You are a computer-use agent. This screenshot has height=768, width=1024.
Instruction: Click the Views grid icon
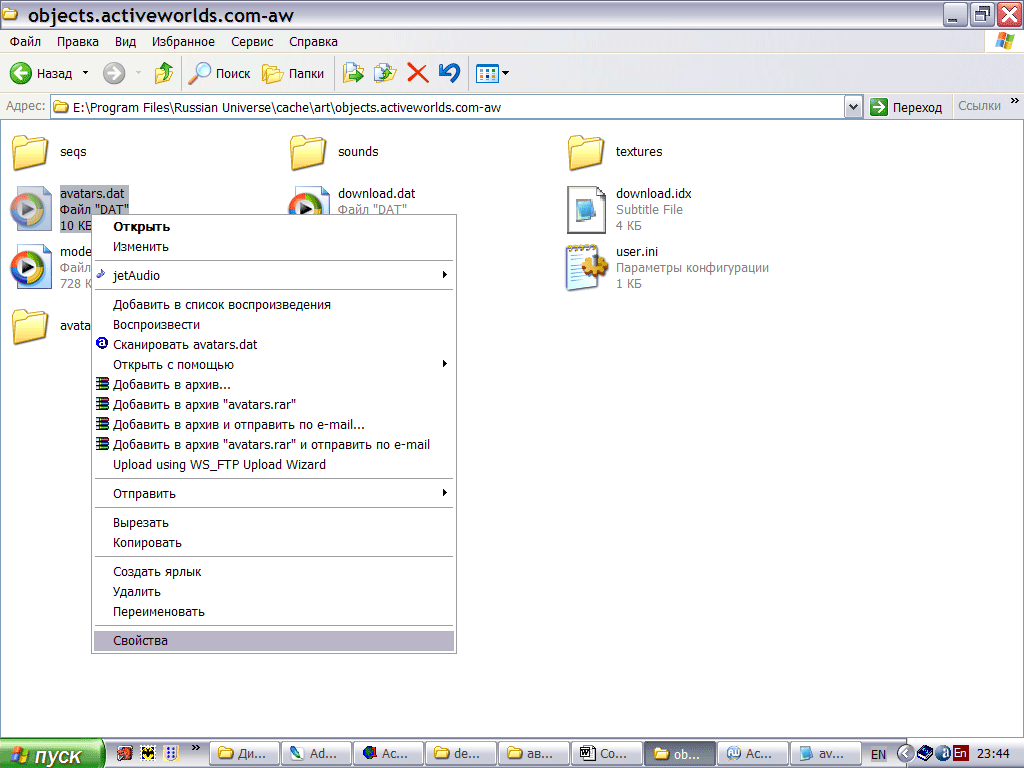click(x=487, y=74)
